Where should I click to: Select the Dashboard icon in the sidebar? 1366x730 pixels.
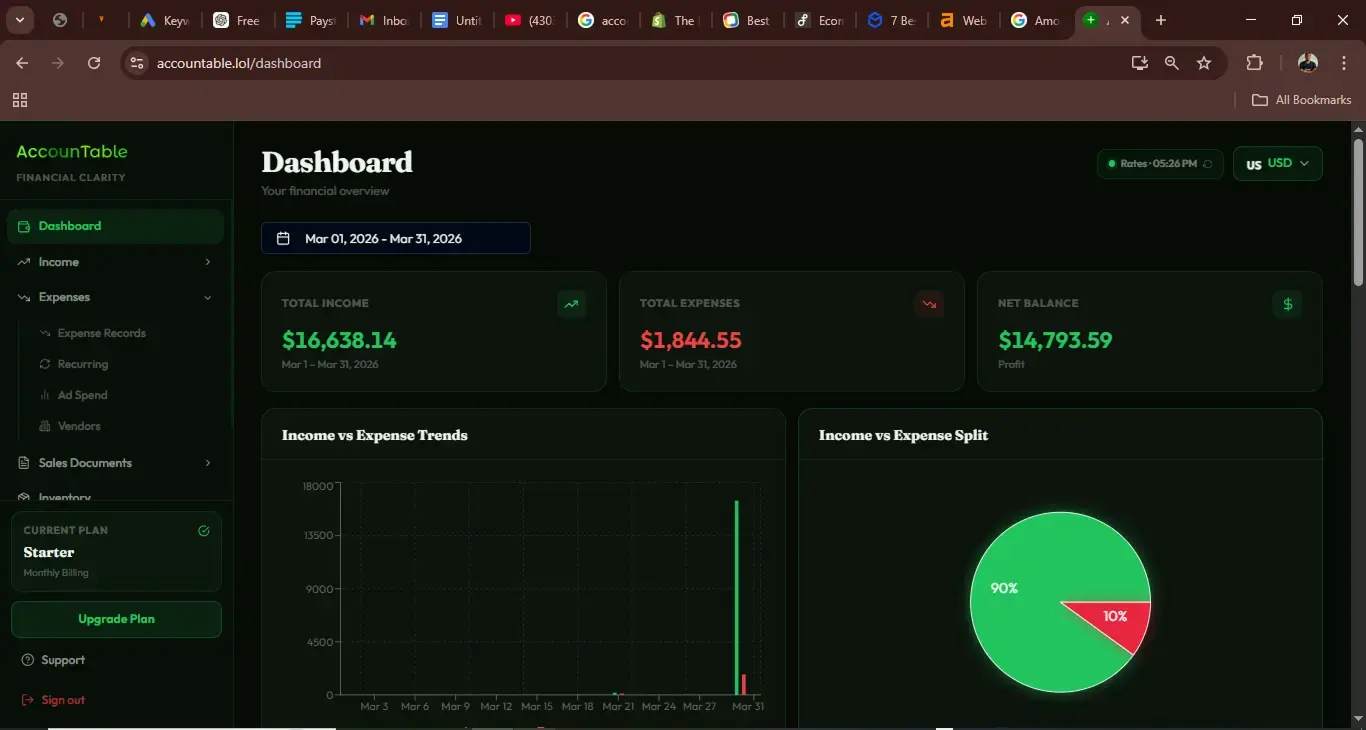coord(25,226)
